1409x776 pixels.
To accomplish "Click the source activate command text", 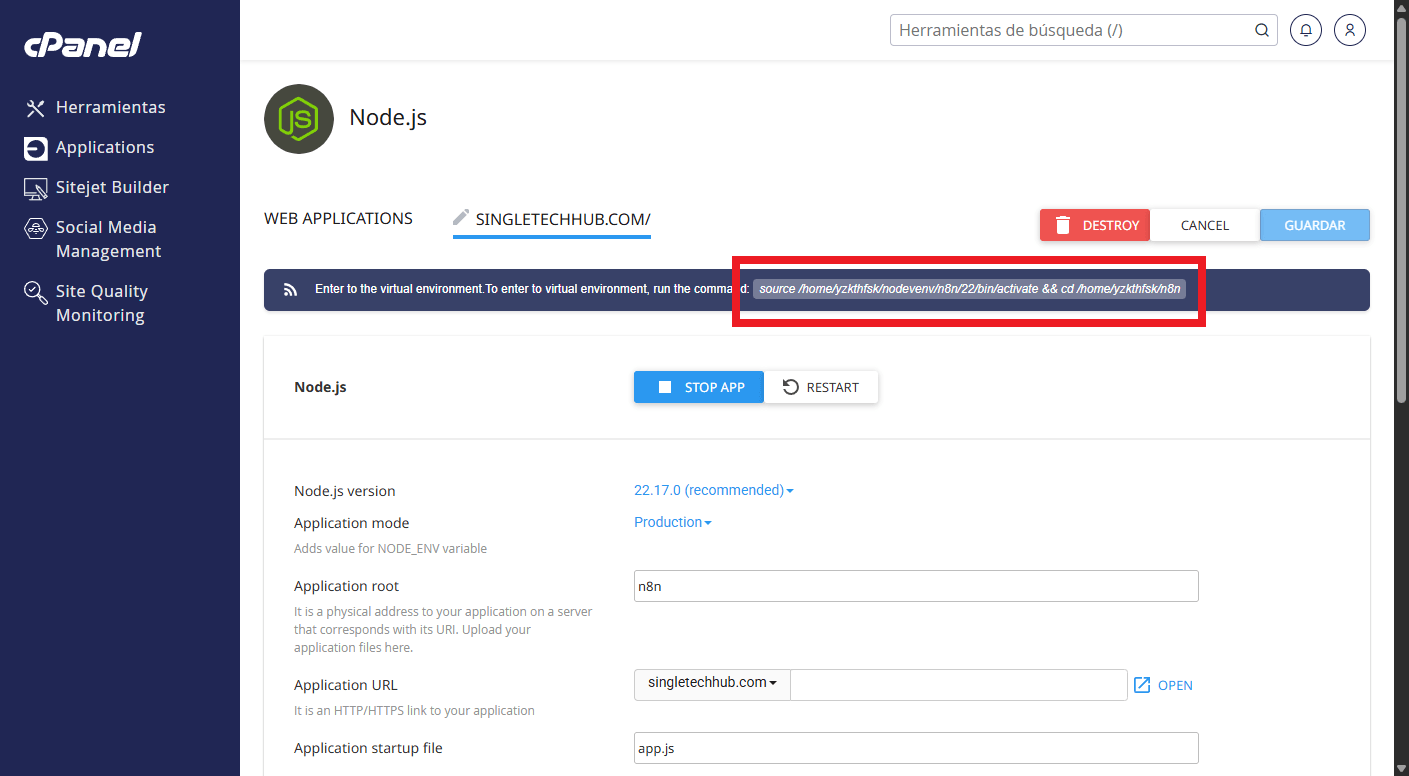I will coord(970,289).
